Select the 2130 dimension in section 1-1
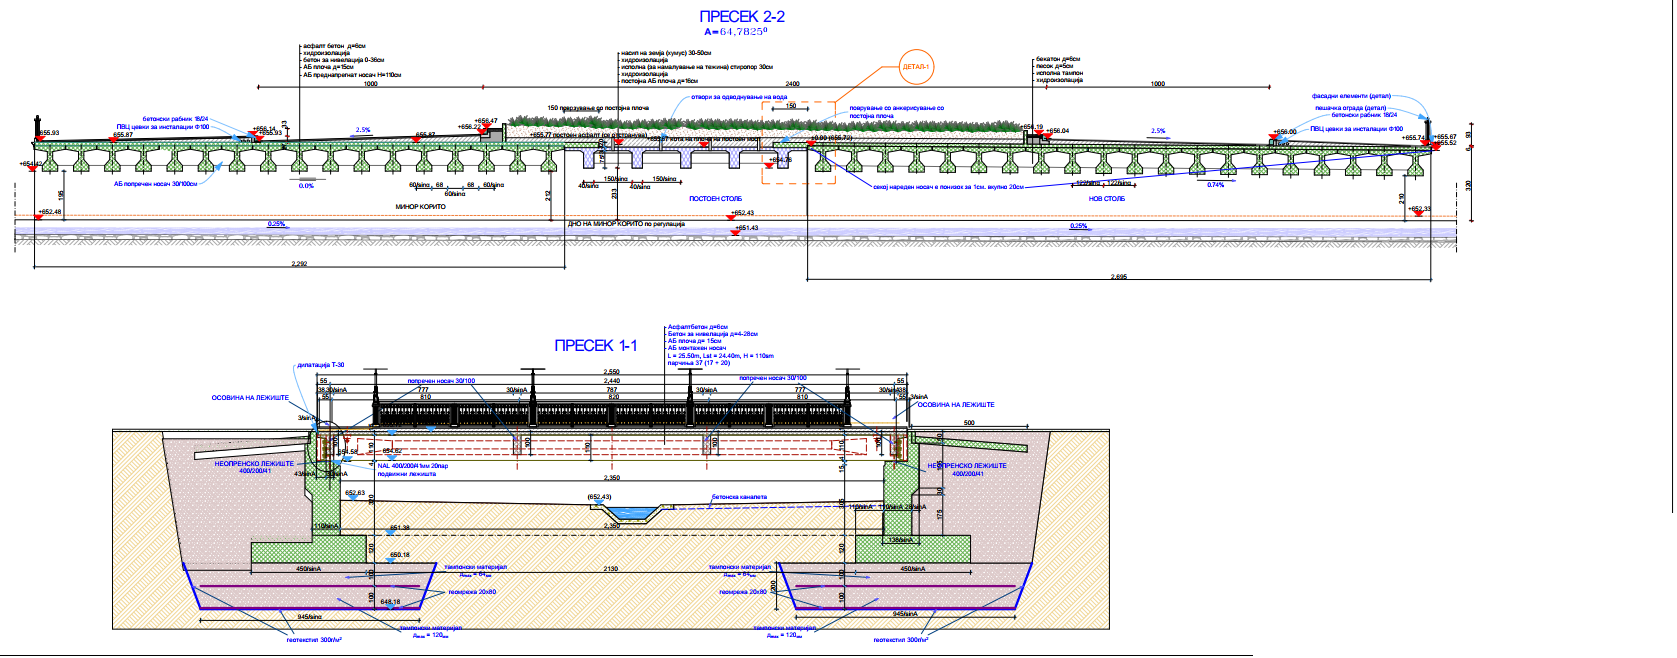Image resolution: width=1677 pixels, height=658 pixels. [610, 569]
